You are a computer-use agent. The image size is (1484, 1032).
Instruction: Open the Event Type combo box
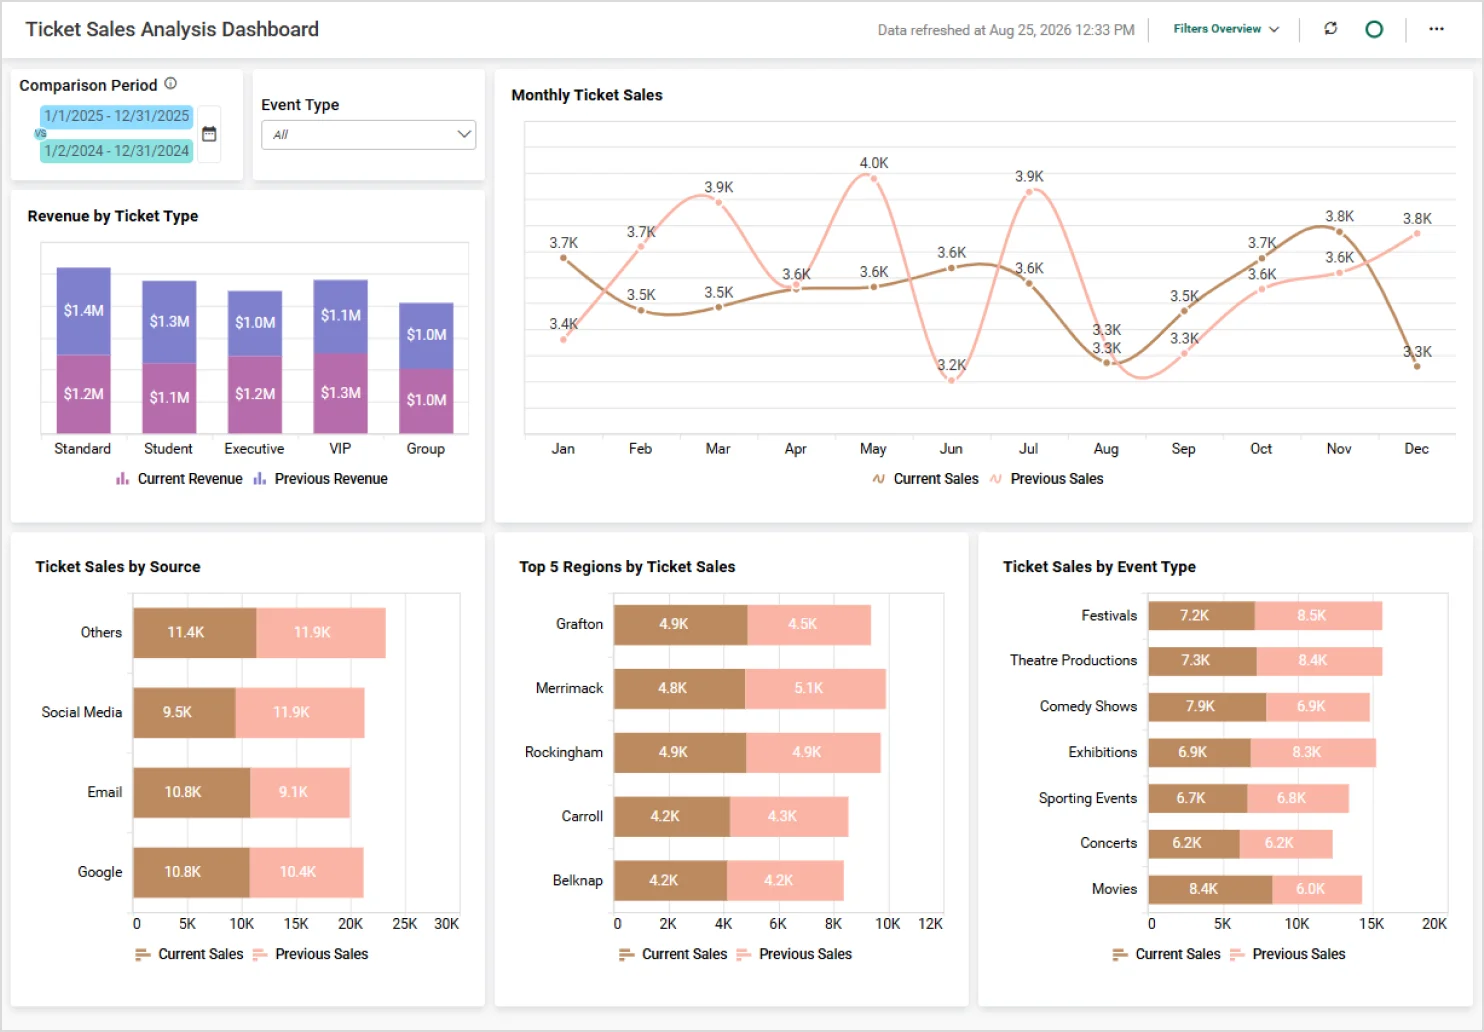pyautogui.click(x=368, y=135)
